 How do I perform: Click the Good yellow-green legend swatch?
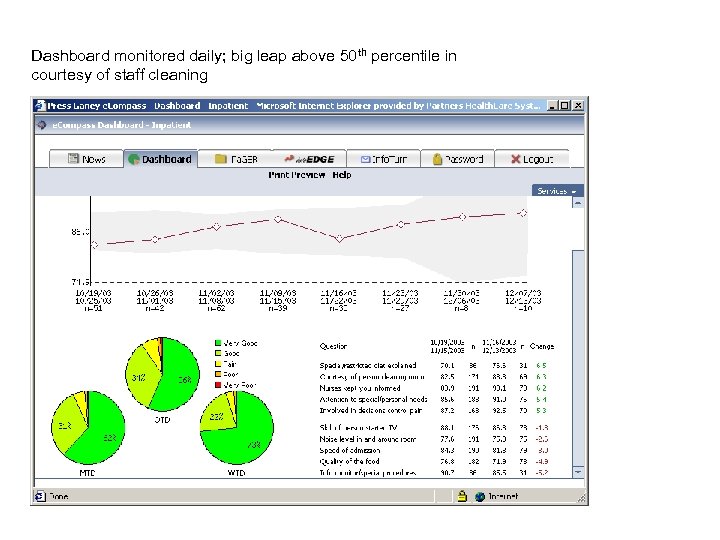coord(218,353)
